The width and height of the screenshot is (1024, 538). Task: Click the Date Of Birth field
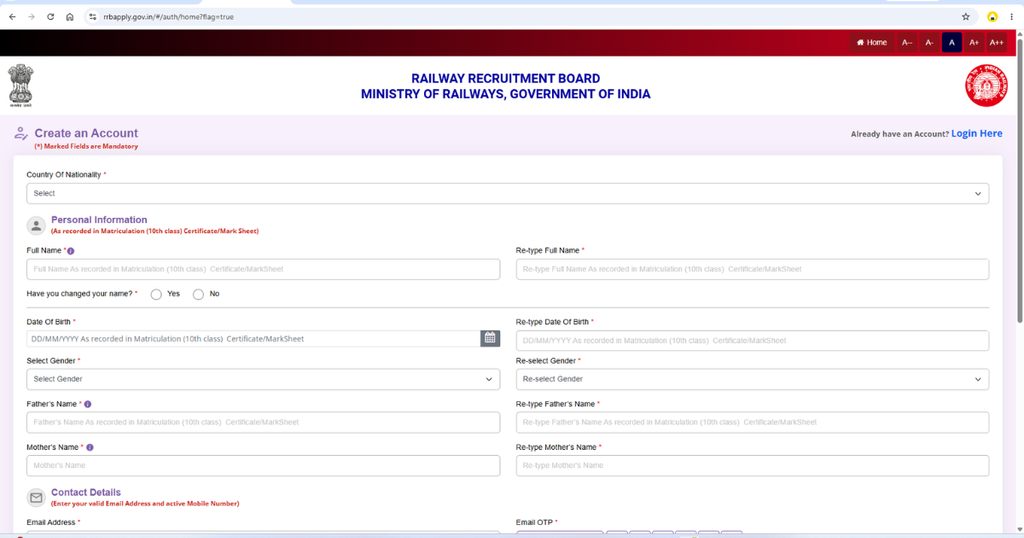[x=253, y=339]
